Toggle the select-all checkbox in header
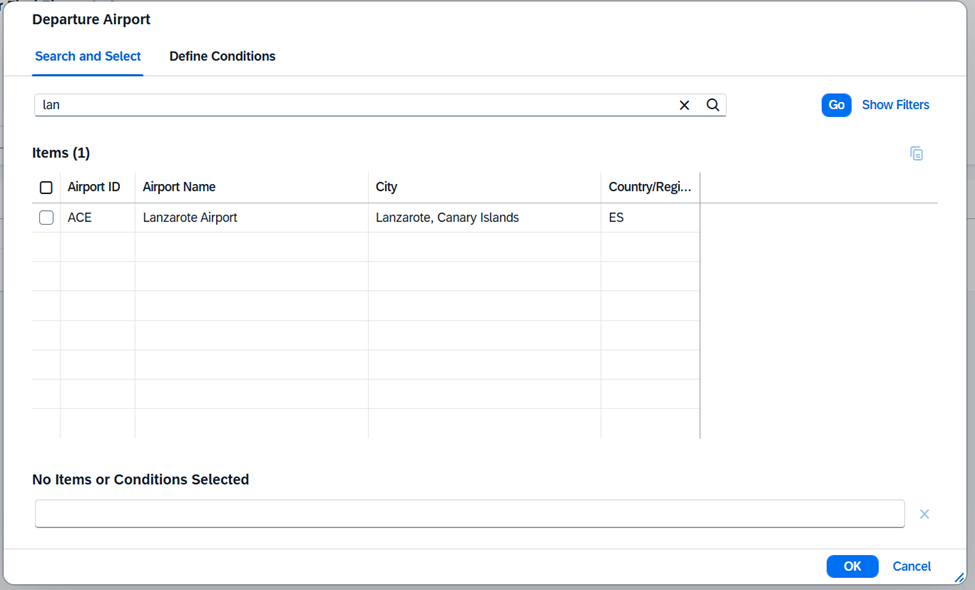The width and height of the screenshot is (975, 590). (46, 188)
